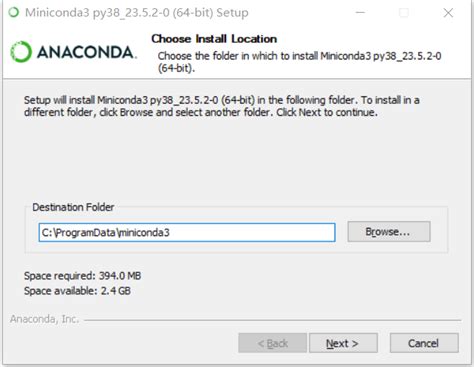
Task: Focus the Destination Folder path field
Action: point(187,232)
